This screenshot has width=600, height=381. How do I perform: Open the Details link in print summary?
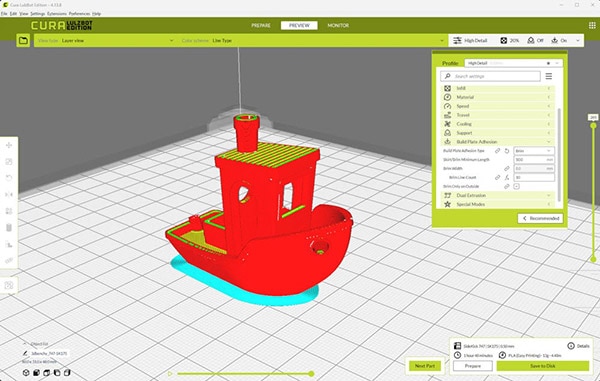click(x=583, y=346)
